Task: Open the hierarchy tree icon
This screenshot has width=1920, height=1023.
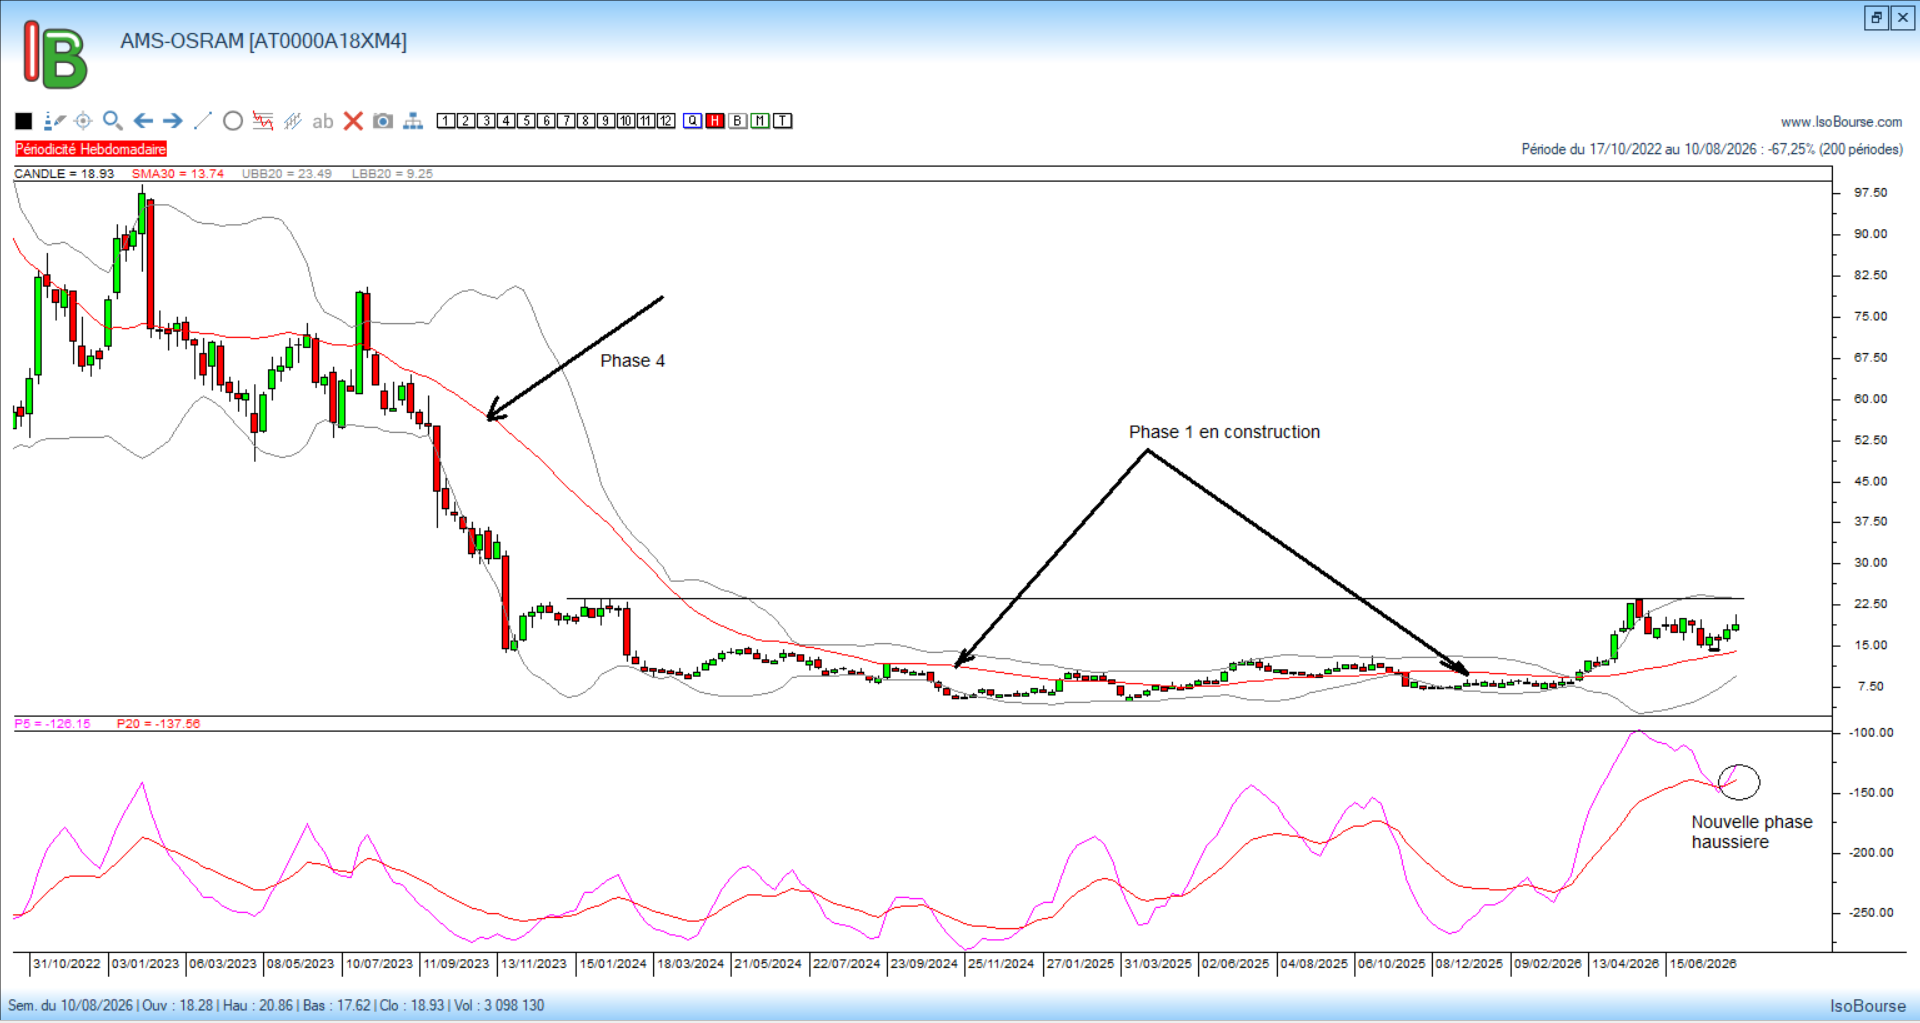Action: click(x=413, y=121)
